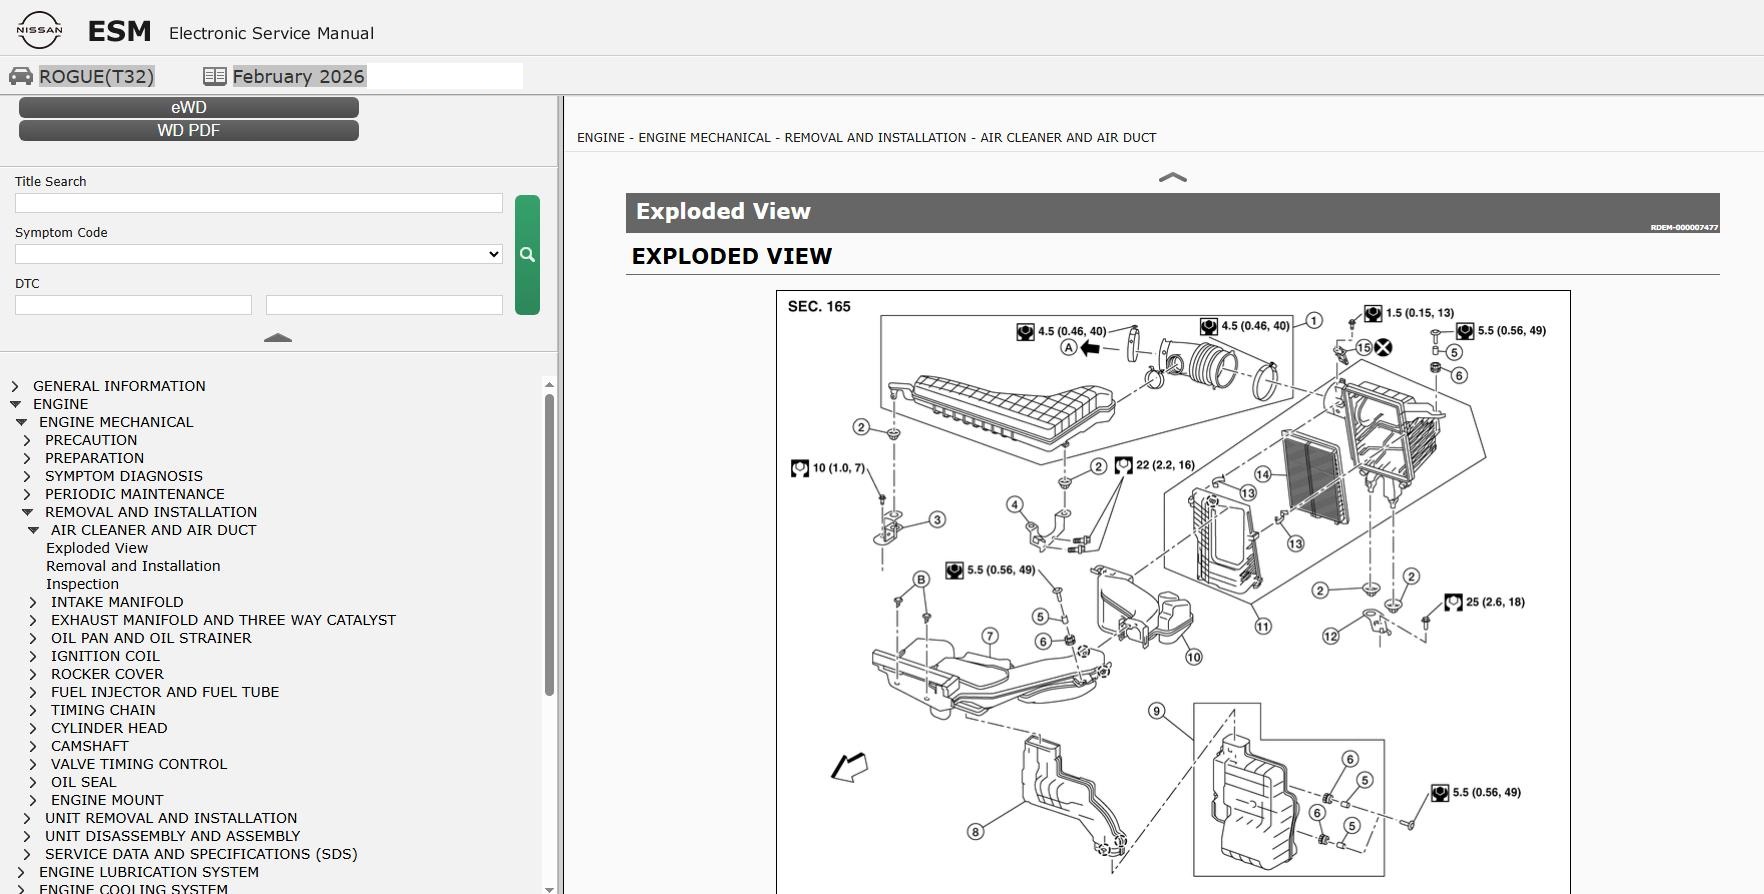Click the navigation tree scrollbar thumb

[549, 545]
